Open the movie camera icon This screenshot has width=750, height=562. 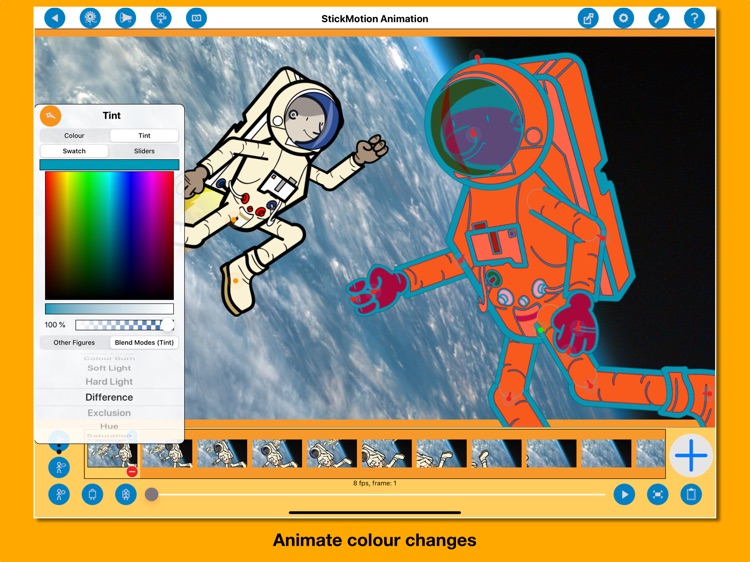161,18
